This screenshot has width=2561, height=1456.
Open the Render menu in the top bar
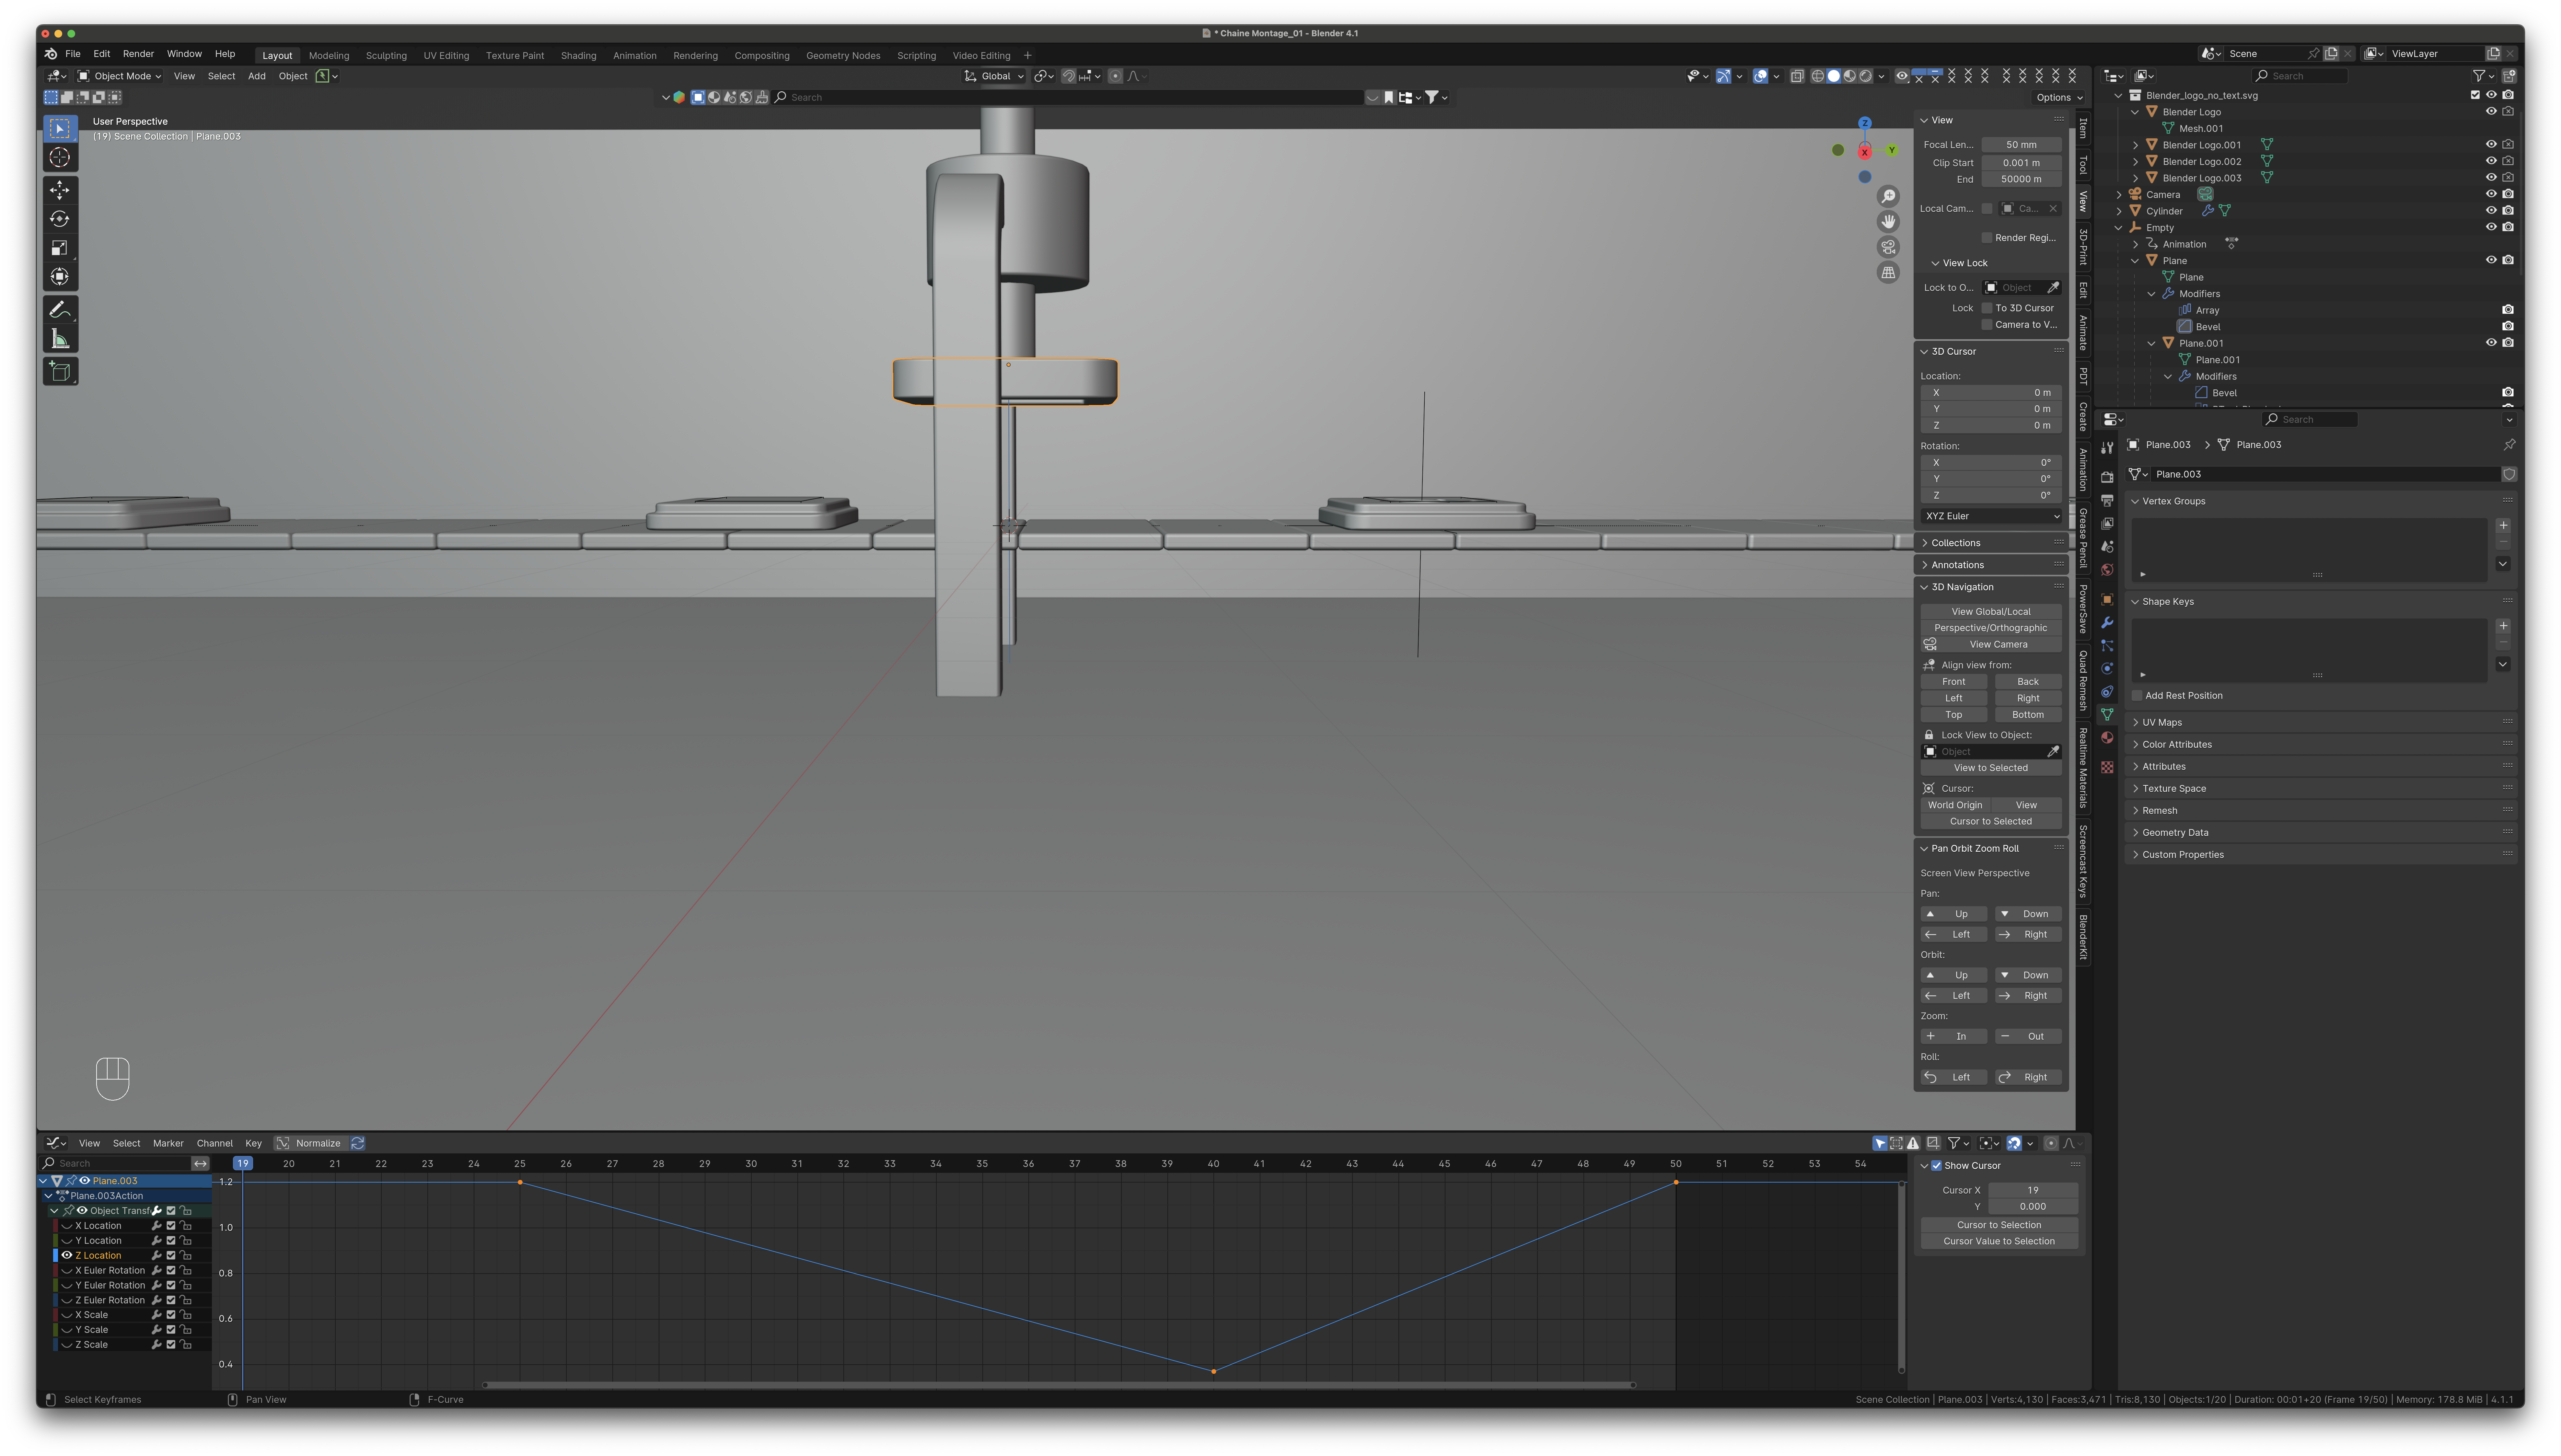point(138,54)
